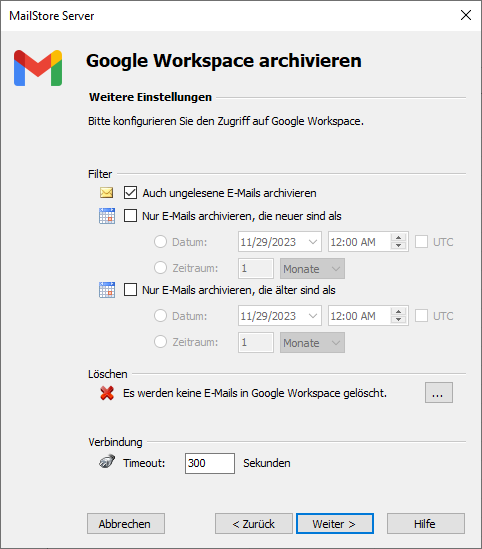Go back with the '< Zurück' button

[x=254, y=524]
